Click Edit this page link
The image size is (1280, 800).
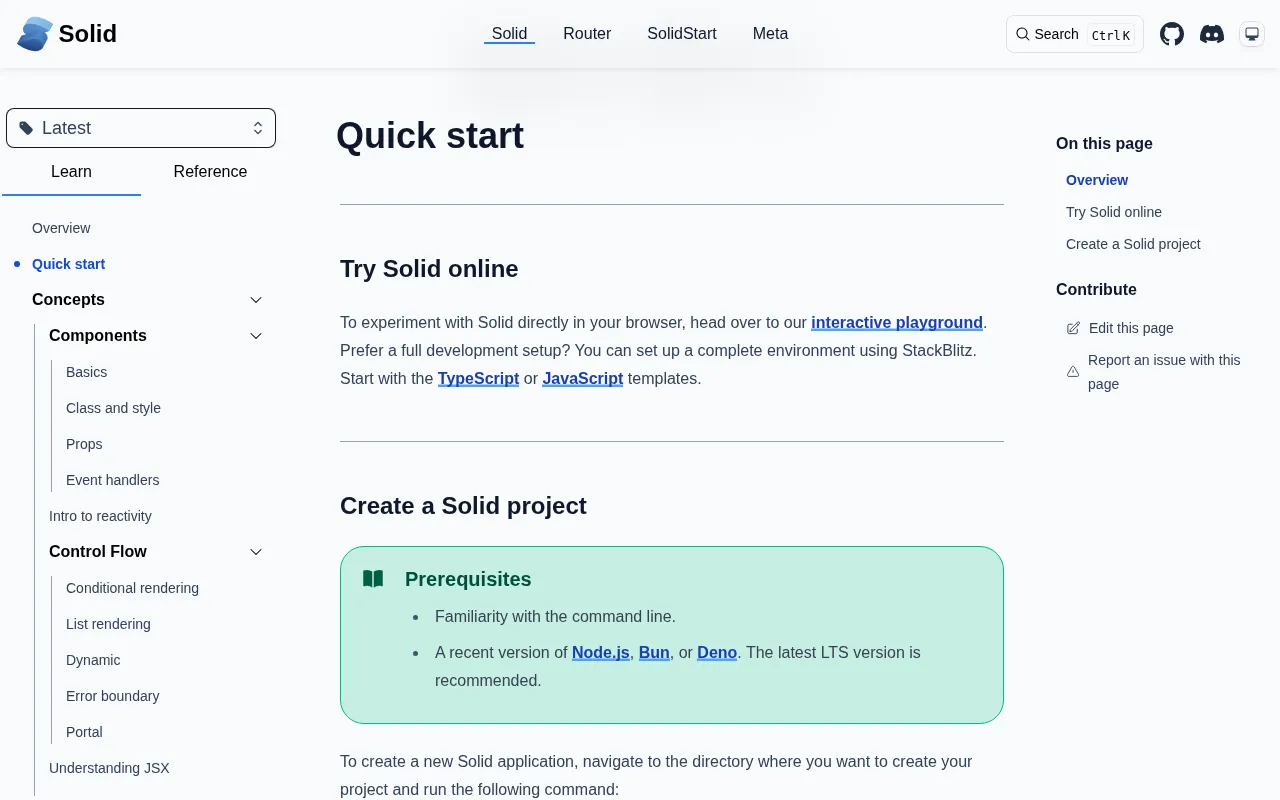pos(1131,328)
